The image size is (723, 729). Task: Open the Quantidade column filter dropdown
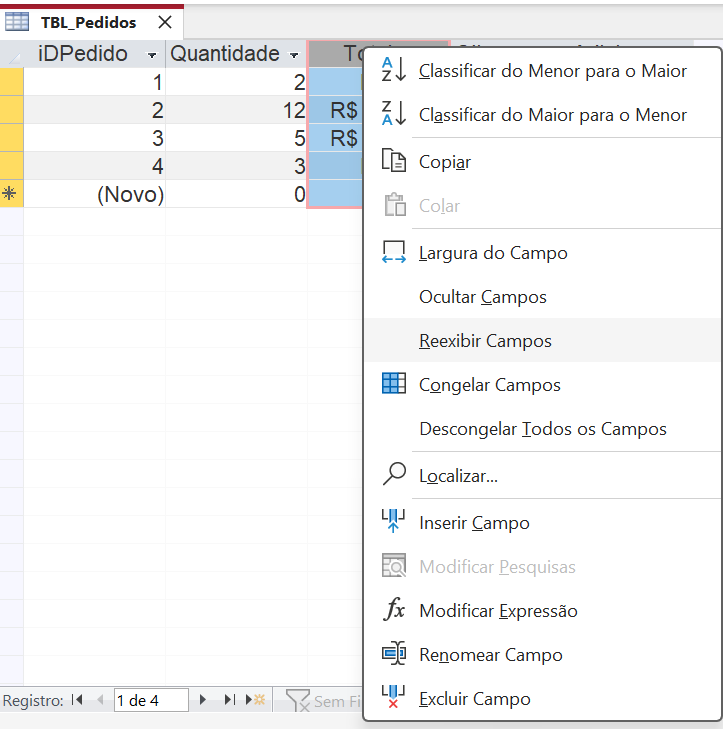pyautogui.click(x=294, y=56)
